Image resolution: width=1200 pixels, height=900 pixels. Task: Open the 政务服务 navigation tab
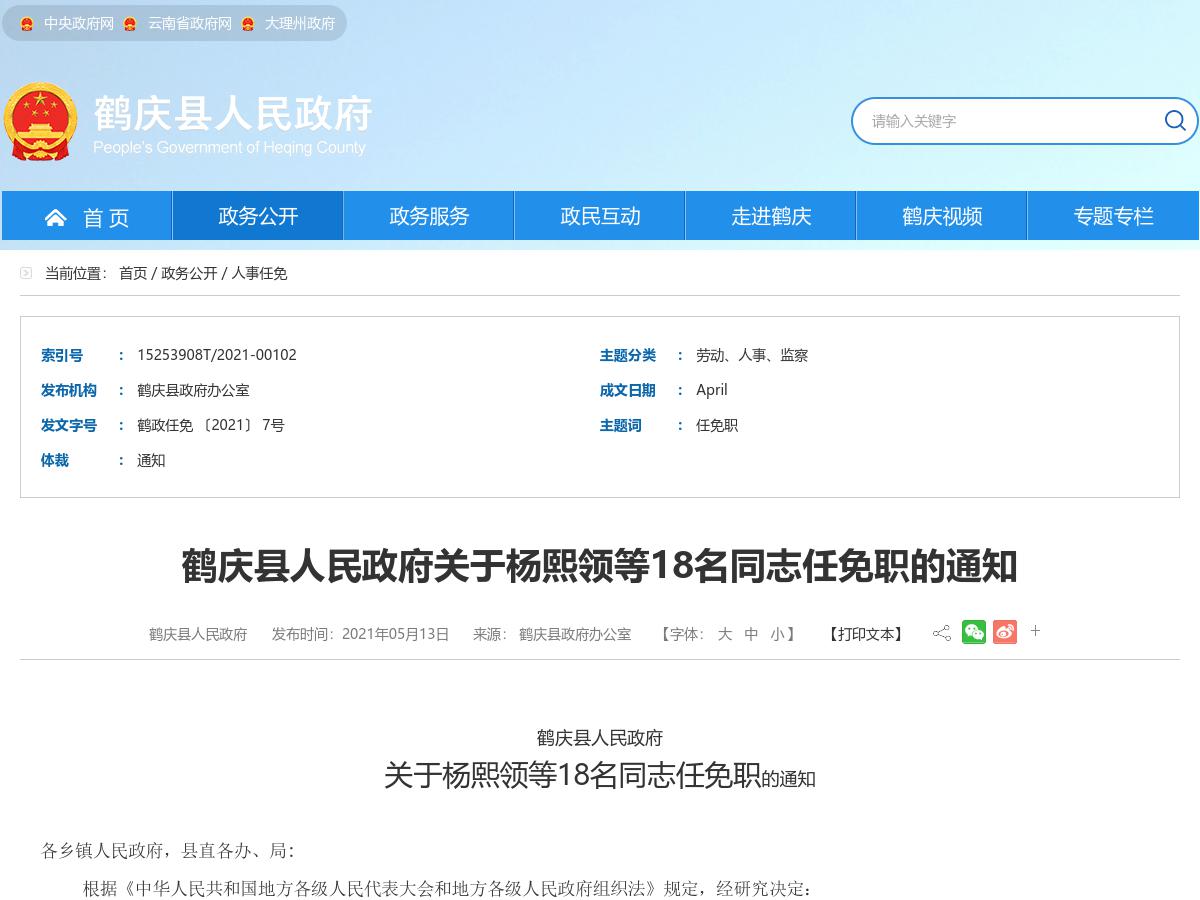(x=429, y=216)
